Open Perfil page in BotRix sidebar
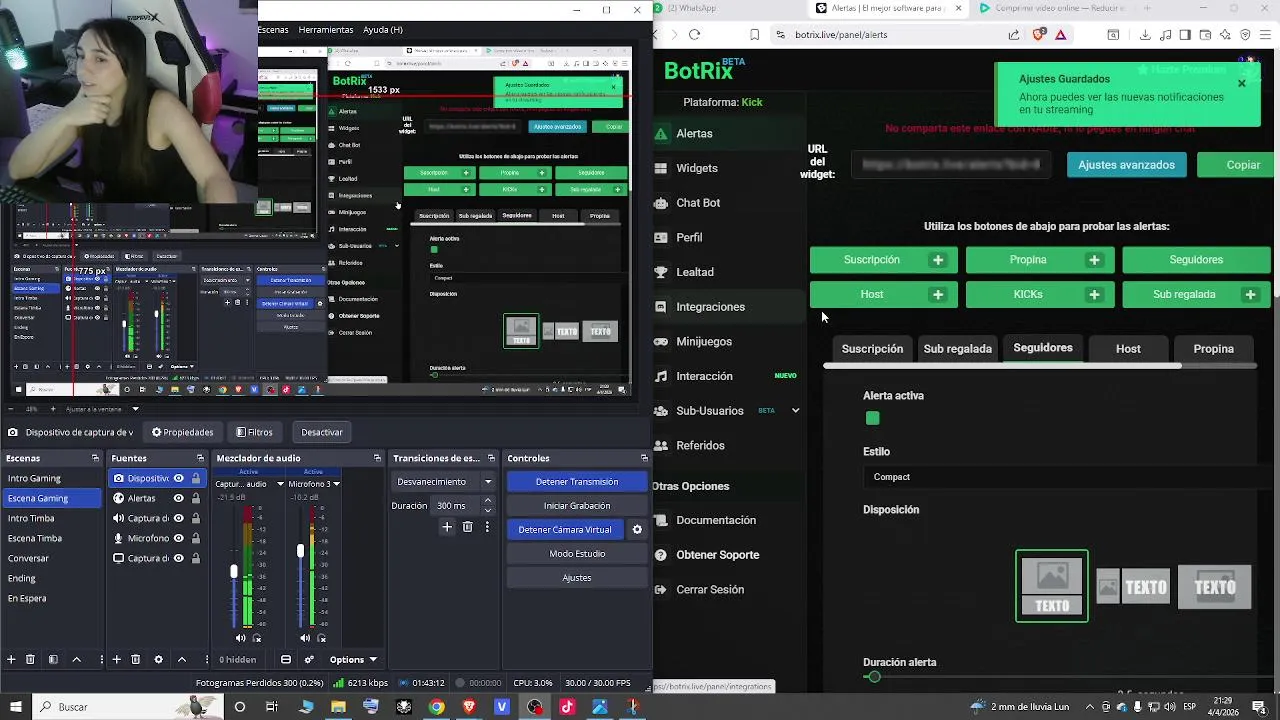 pyautogui.click(x=689, y=237)
